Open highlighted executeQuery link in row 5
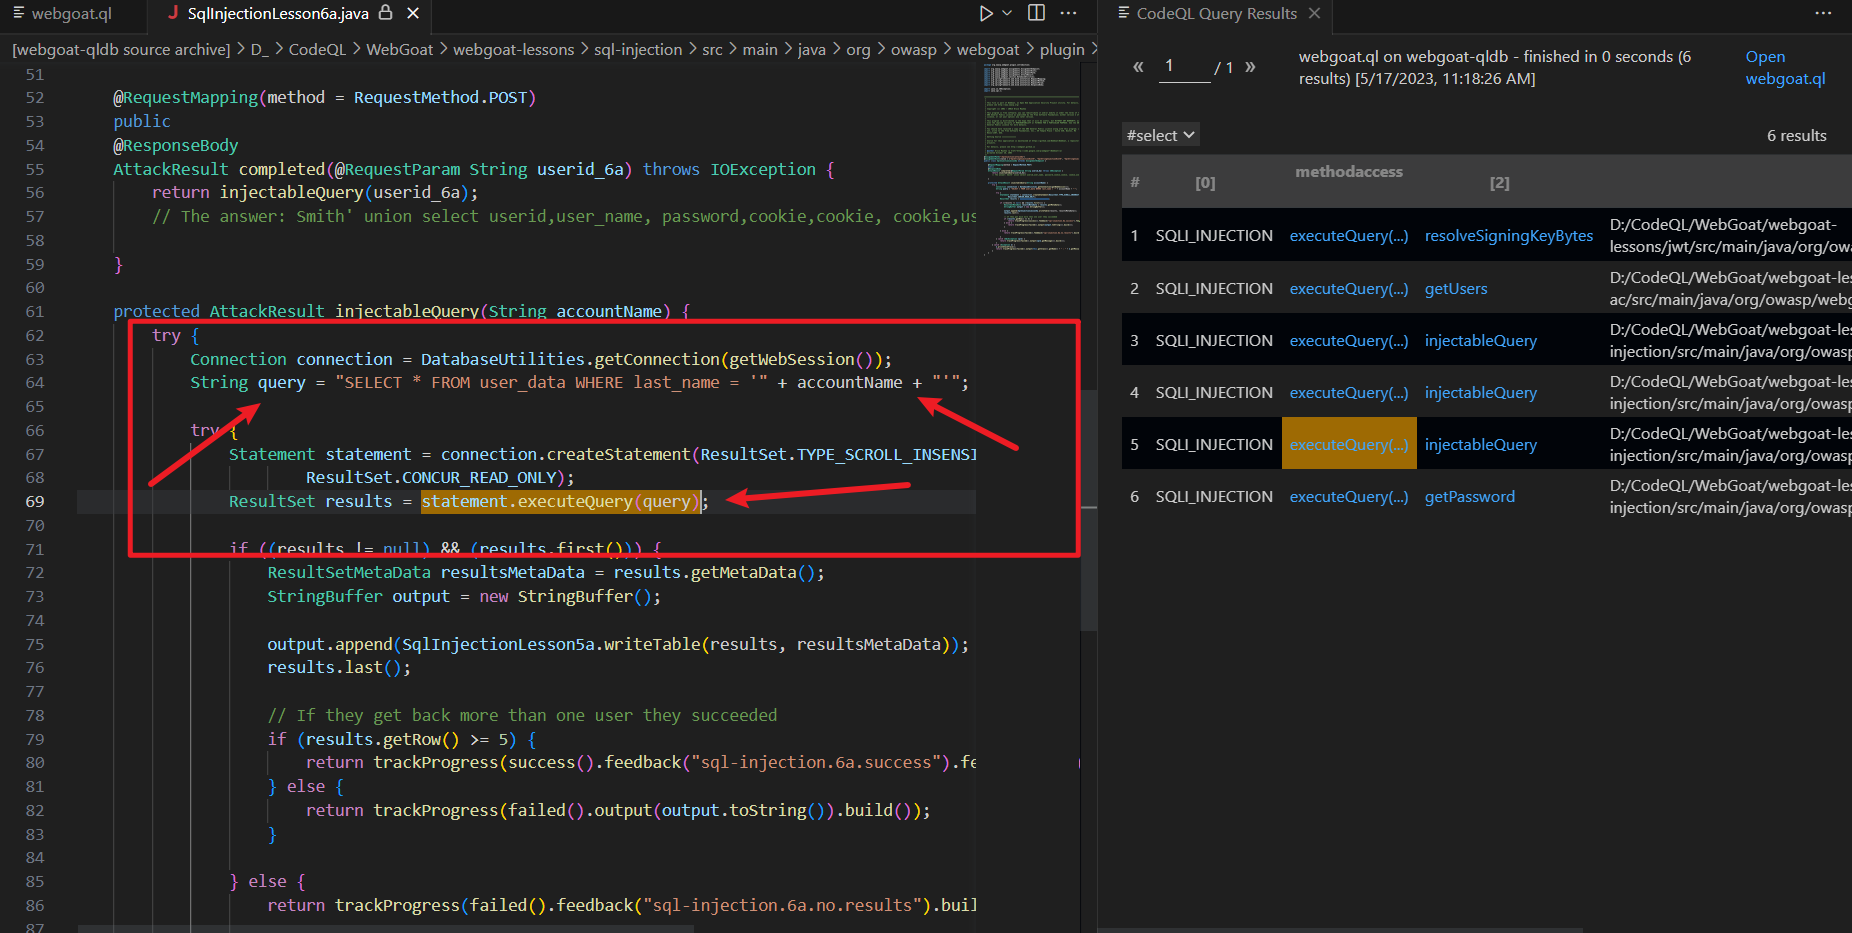The height and width of the screenshot is (933, 1852). 1348,445
